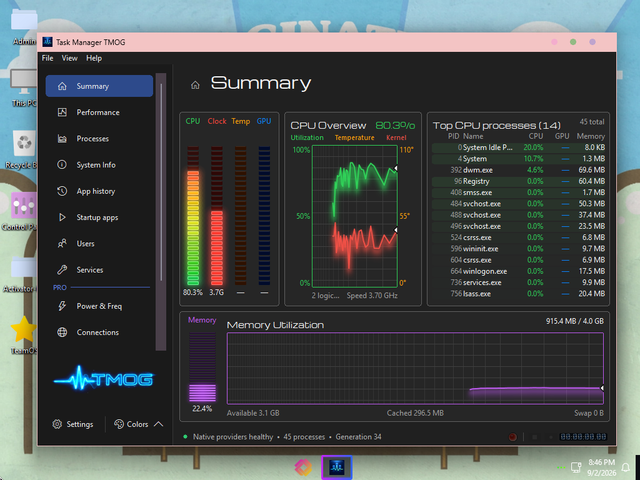Select the Temp gauge tab

point(240,121)
